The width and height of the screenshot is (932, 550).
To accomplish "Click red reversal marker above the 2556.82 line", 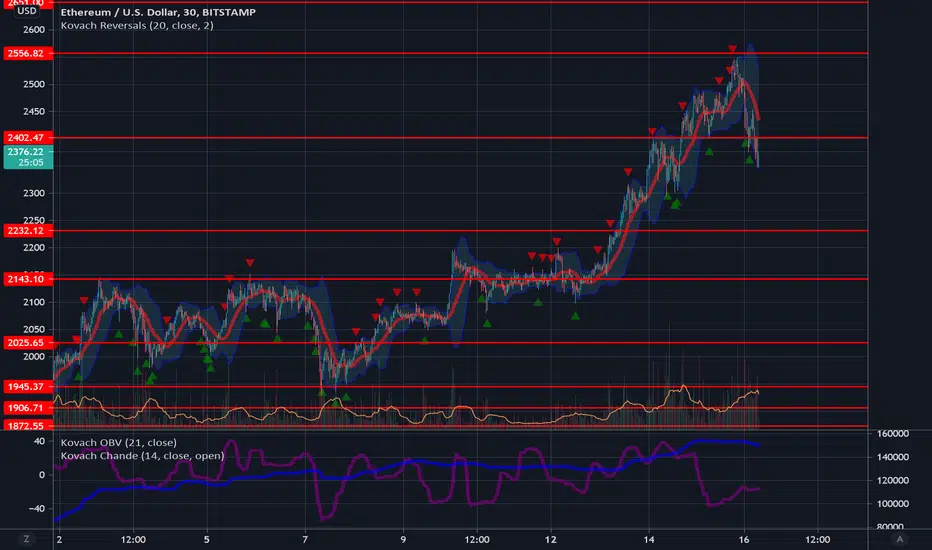I will [x=733, y=49].
